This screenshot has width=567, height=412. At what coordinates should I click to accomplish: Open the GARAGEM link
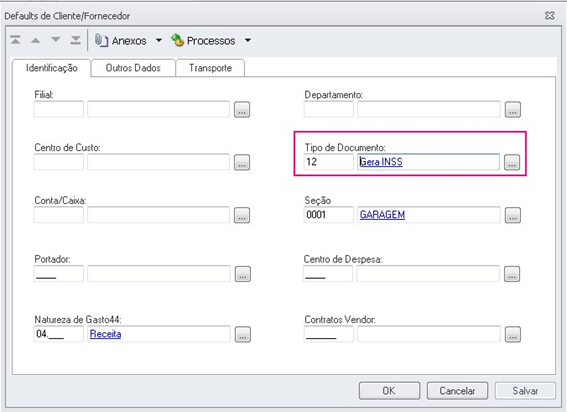pos(382,215)
